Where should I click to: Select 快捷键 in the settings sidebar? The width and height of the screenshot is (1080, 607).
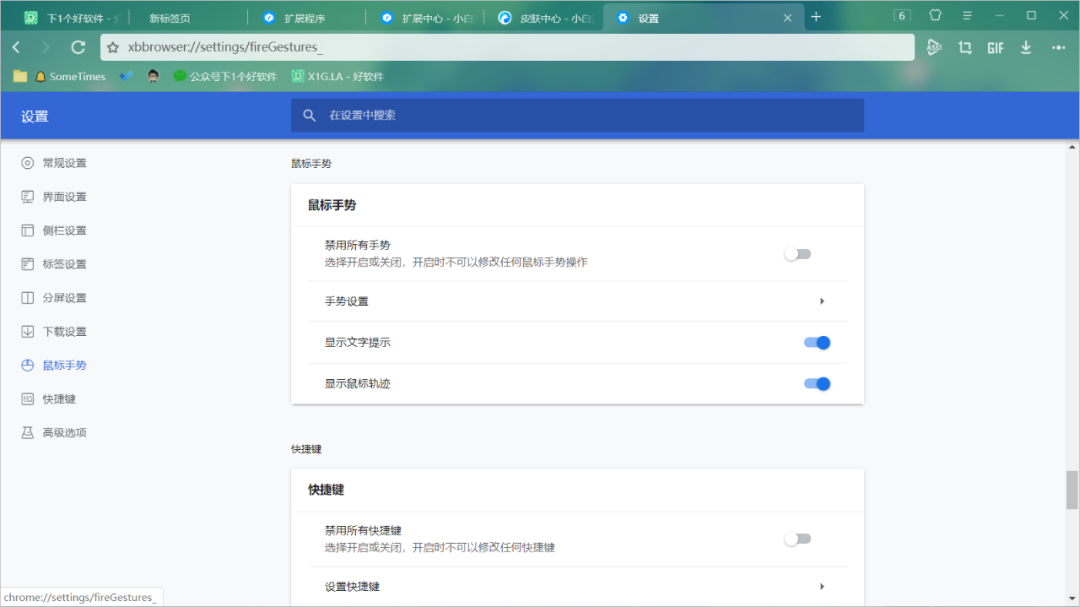[59, 399]
